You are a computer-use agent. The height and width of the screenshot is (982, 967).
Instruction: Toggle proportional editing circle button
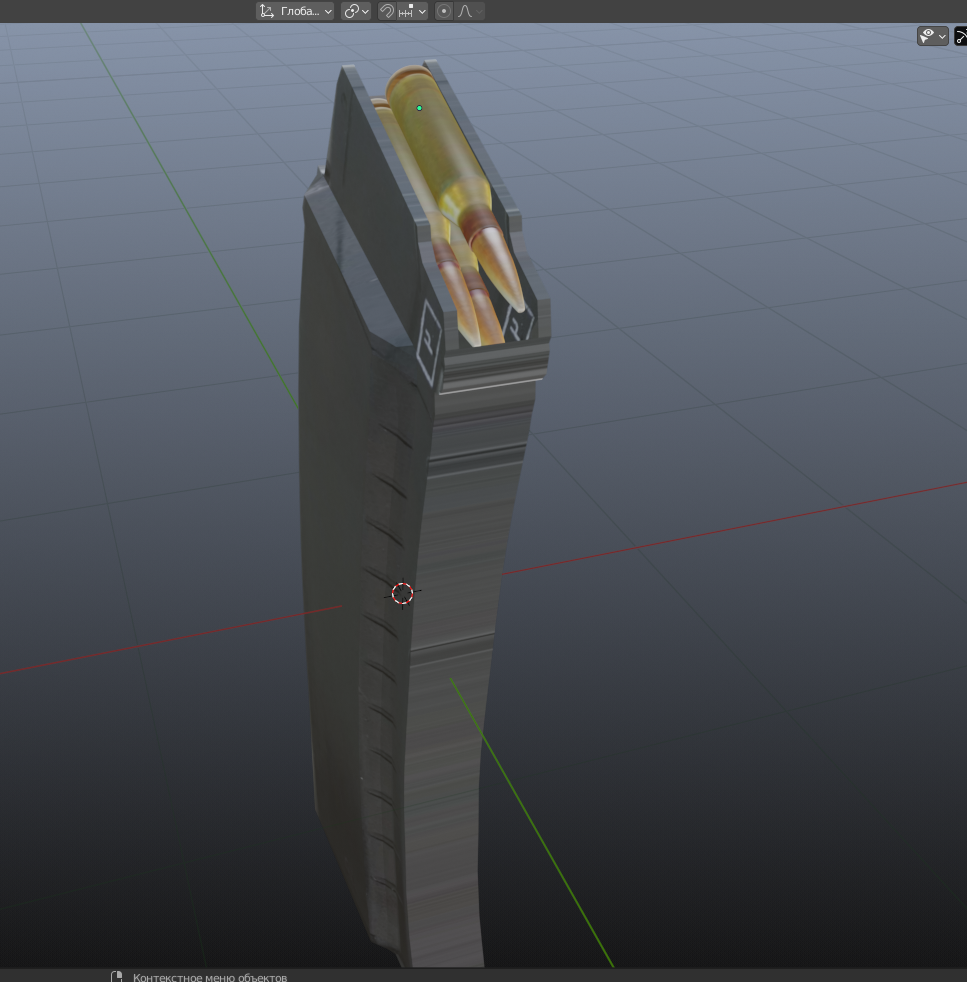(444, 11)
